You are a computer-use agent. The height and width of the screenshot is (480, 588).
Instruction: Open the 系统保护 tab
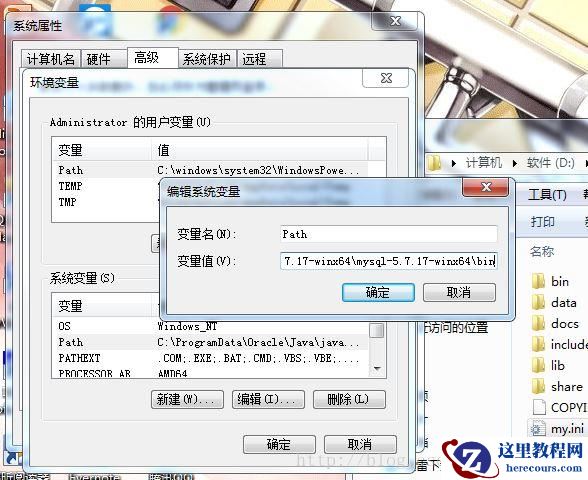click(207, 59)
